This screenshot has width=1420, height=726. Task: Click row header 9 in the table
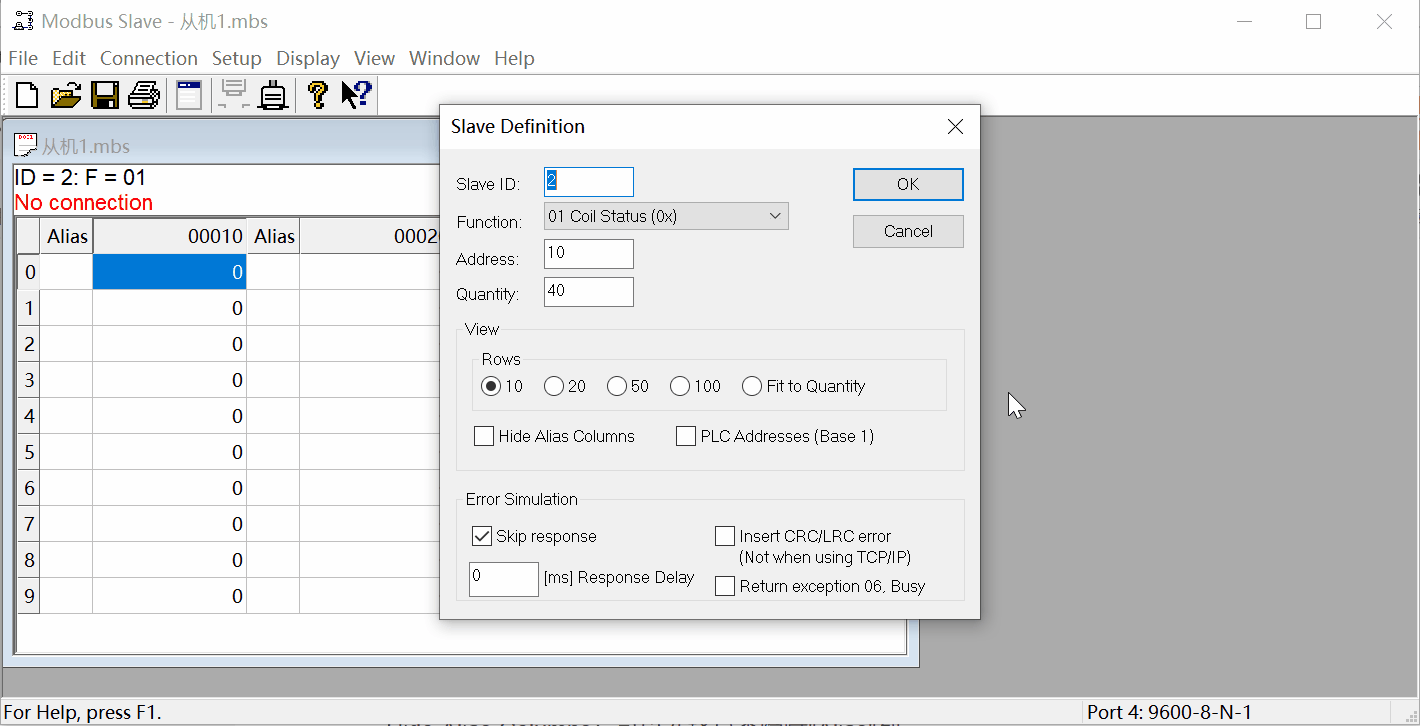point(29,596)
